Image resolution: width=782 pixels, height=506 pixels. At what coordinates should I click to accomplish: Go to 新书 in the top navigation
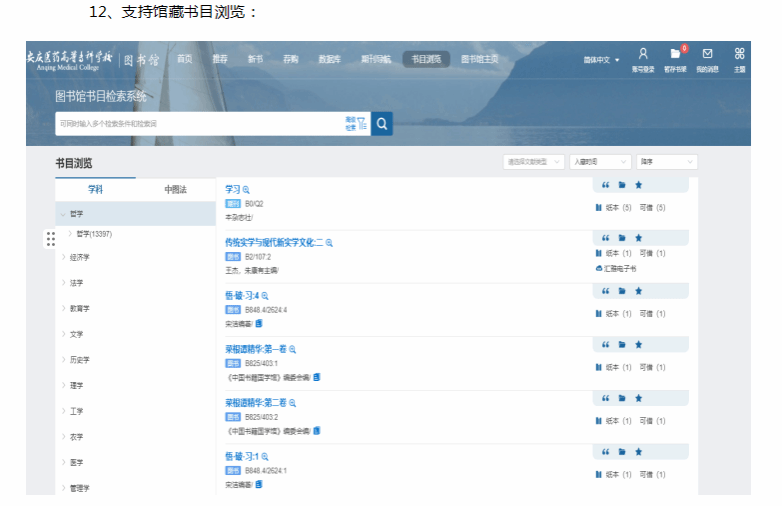point(255,59)
